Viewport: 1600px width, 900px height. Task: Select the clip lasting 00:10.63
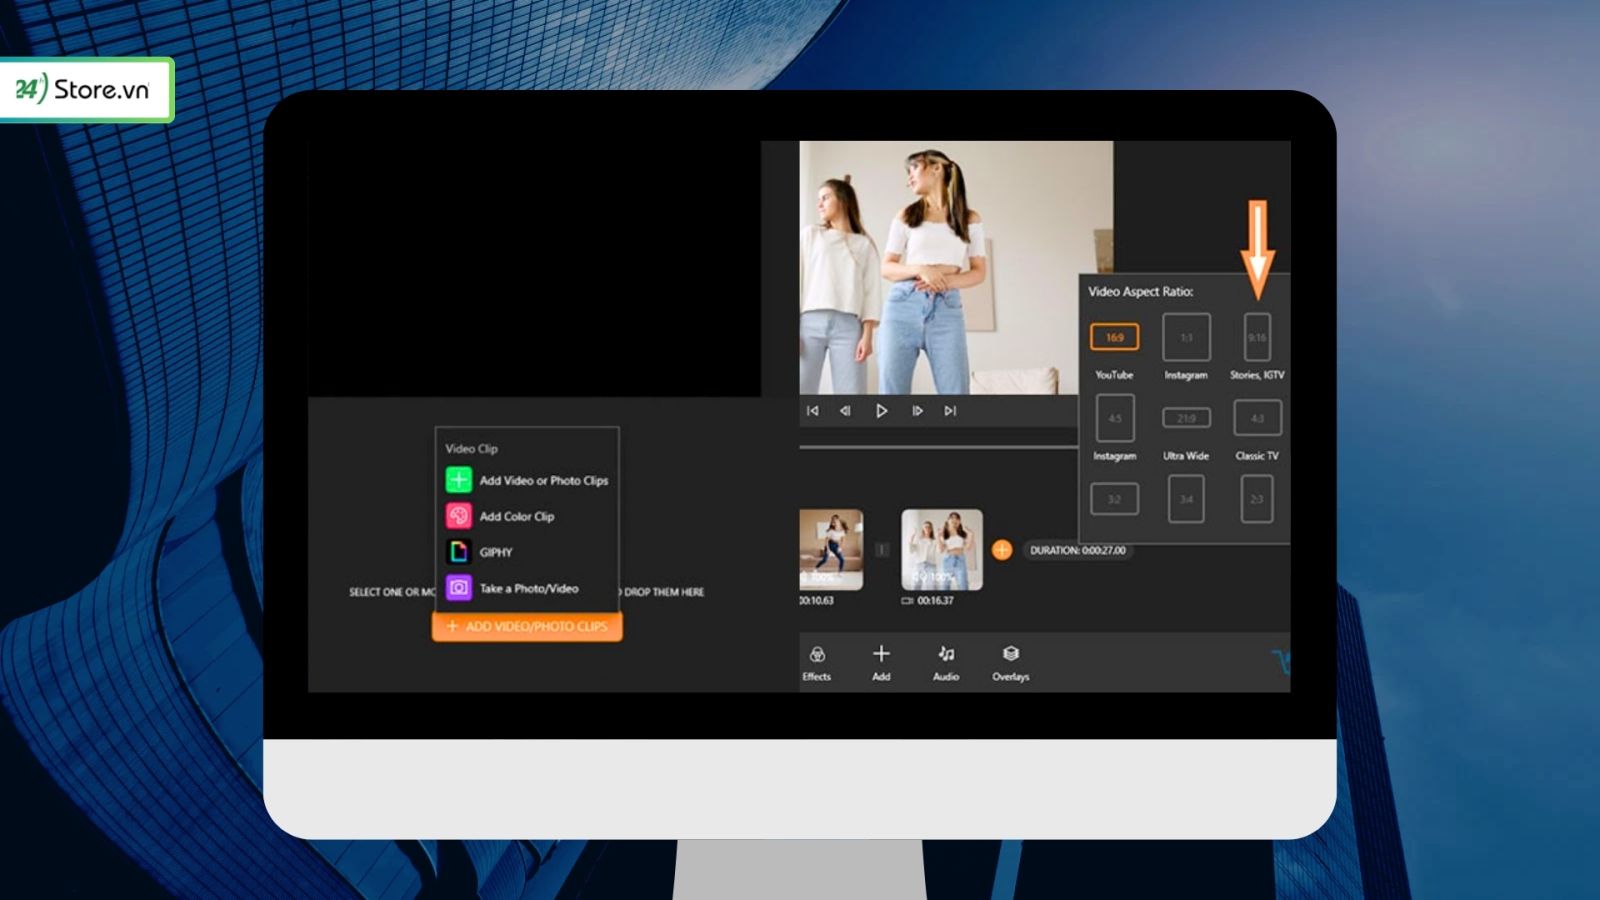pyautogui.click(x=830, y=550)
